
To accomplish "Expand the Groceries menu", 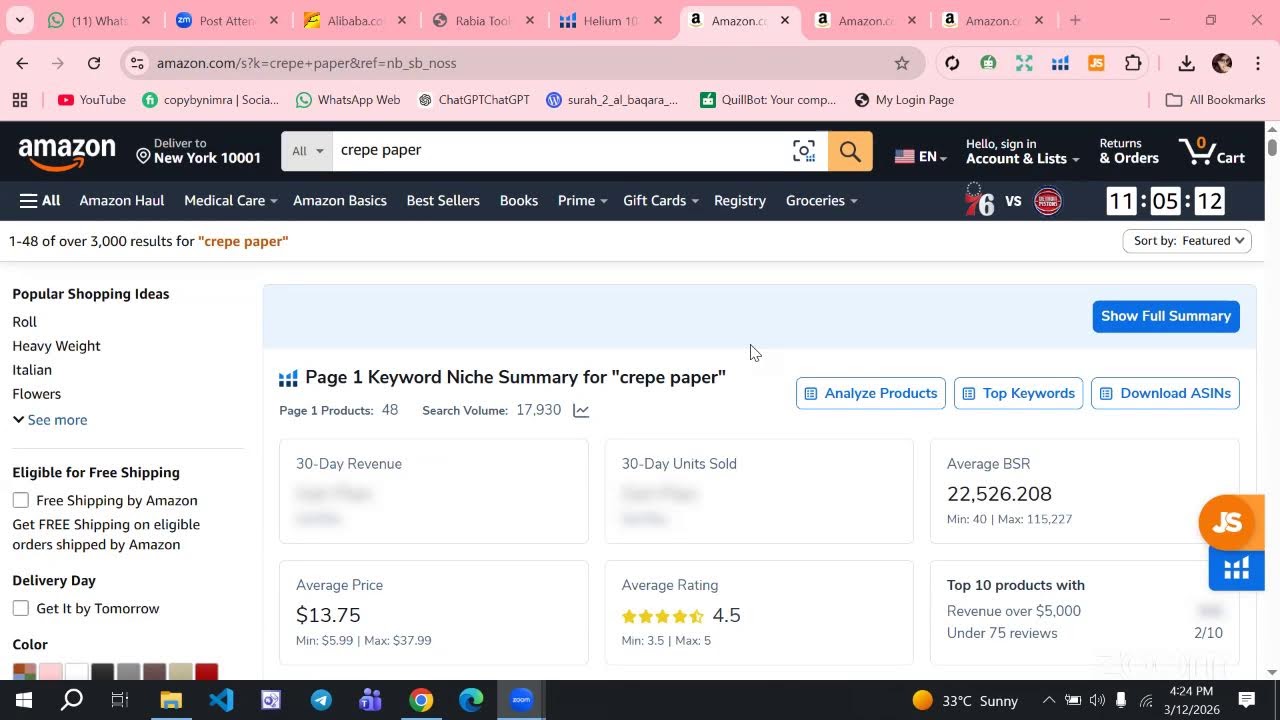I will (821, 201).
